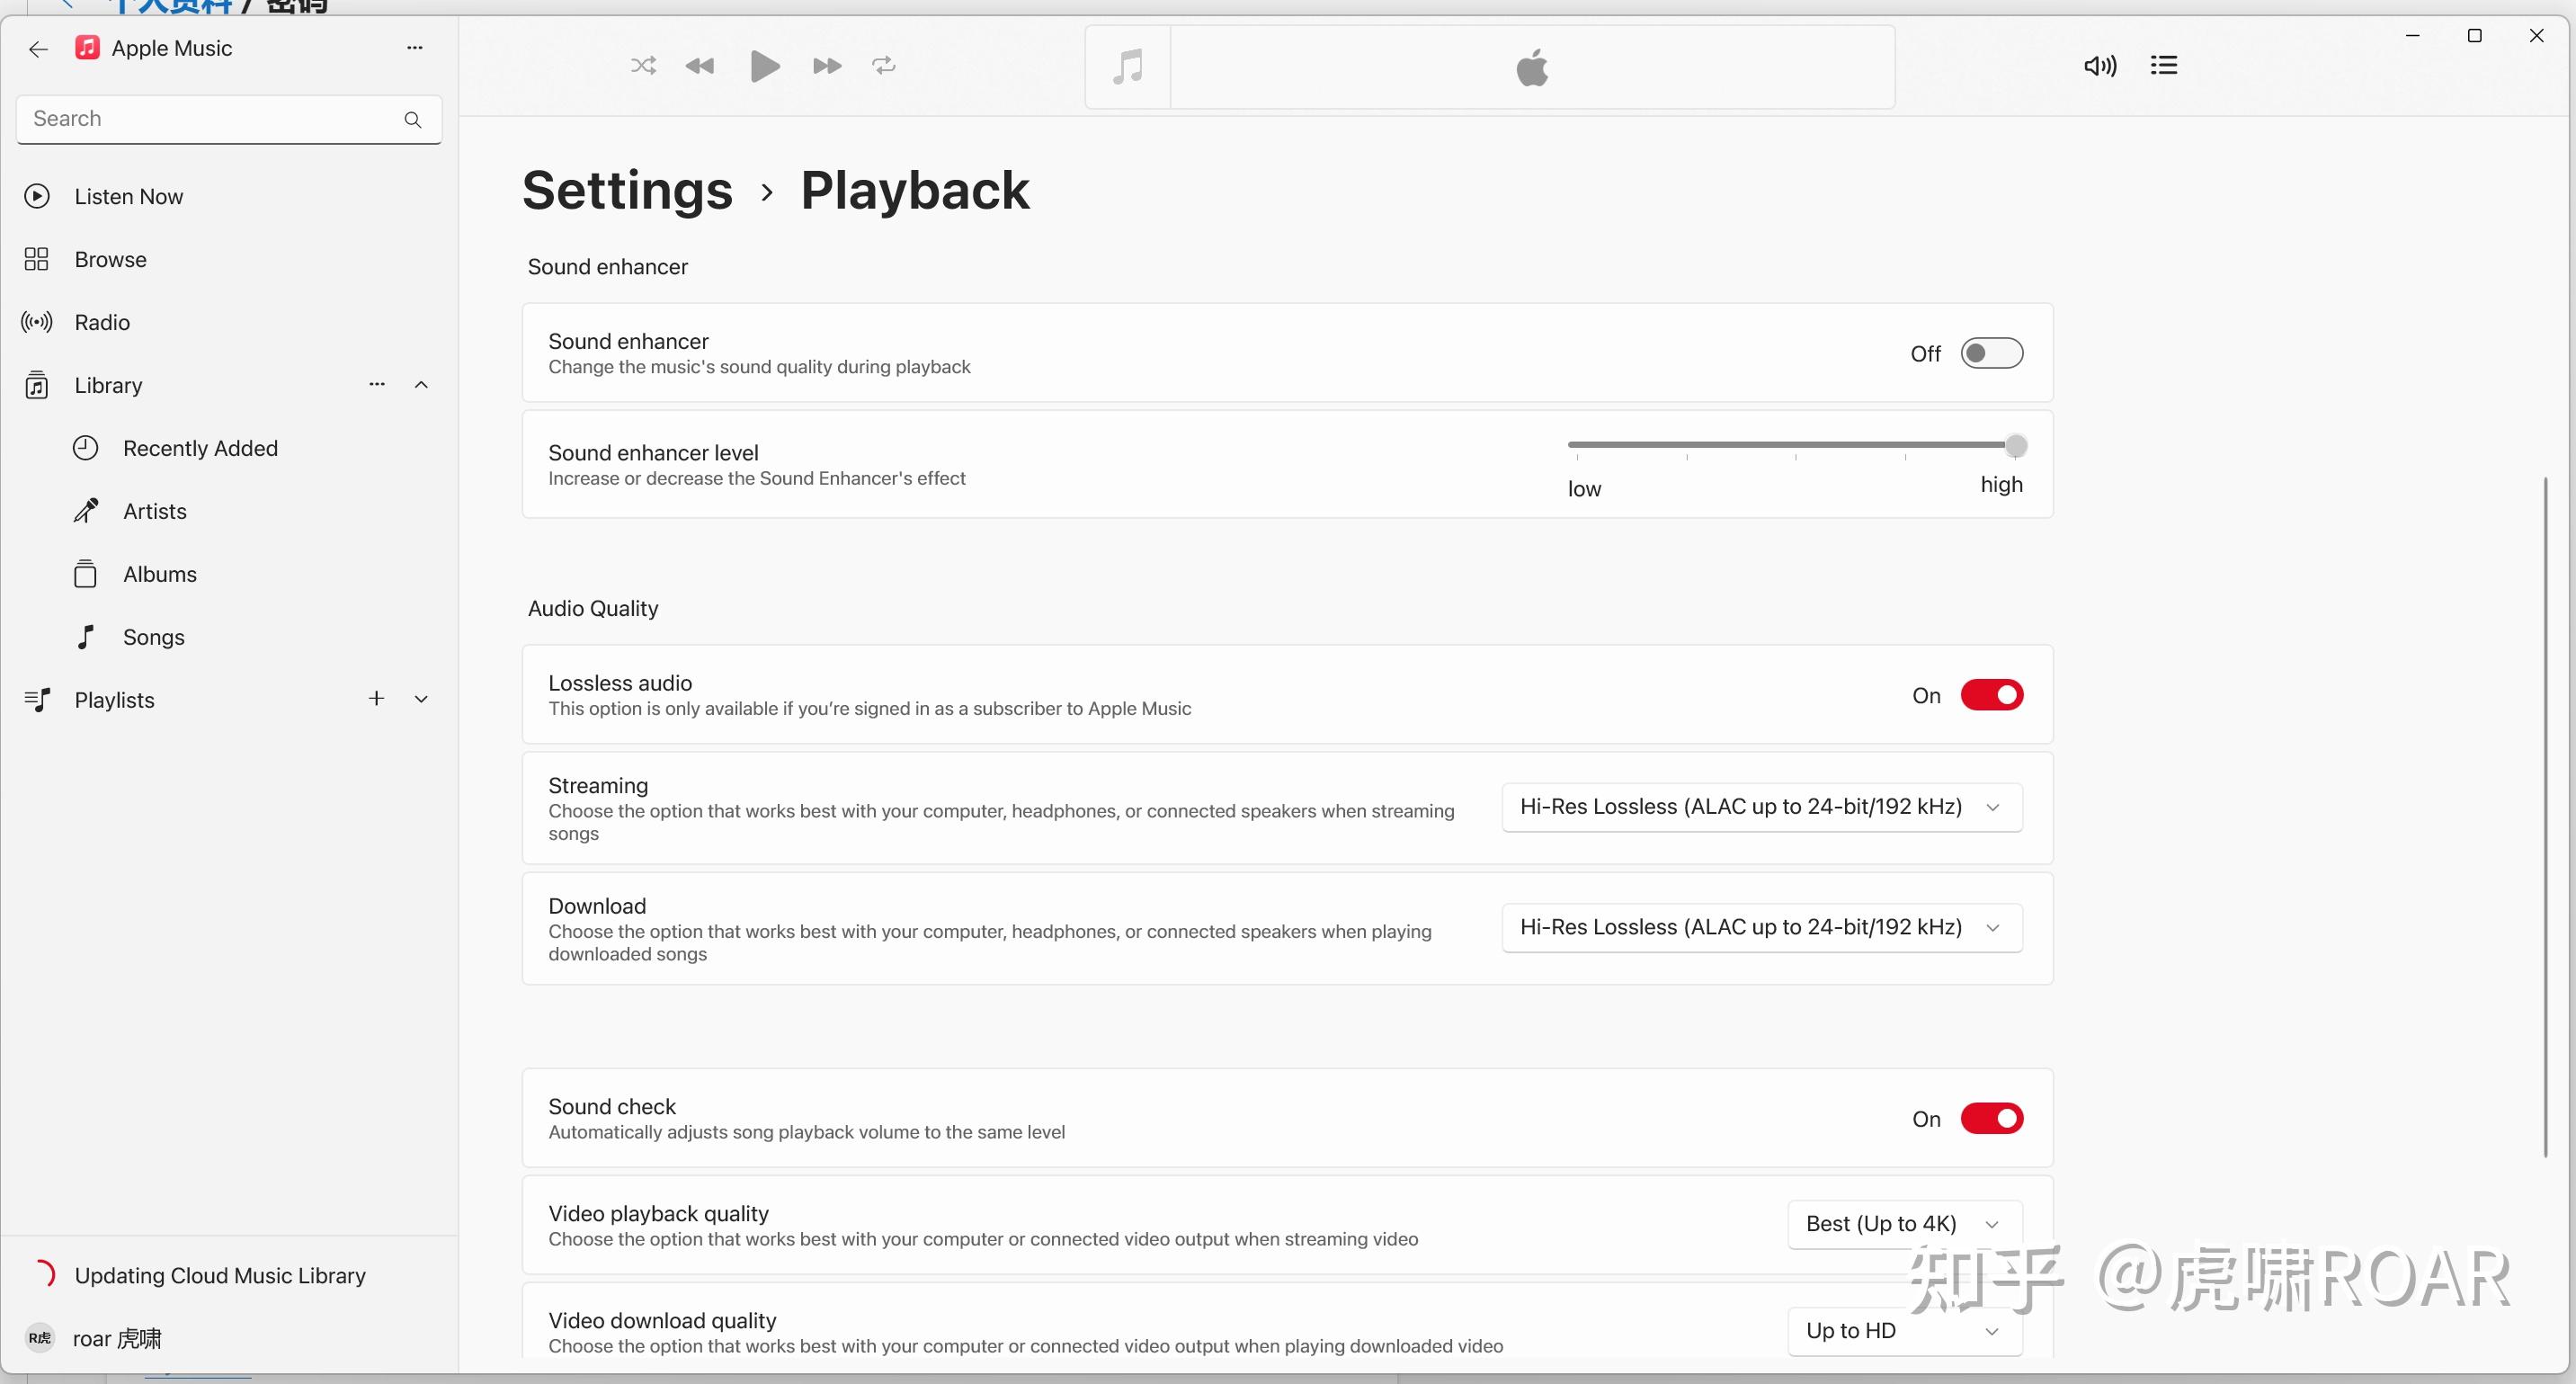
Task: Skip to previous track
Action: (700, 66)
